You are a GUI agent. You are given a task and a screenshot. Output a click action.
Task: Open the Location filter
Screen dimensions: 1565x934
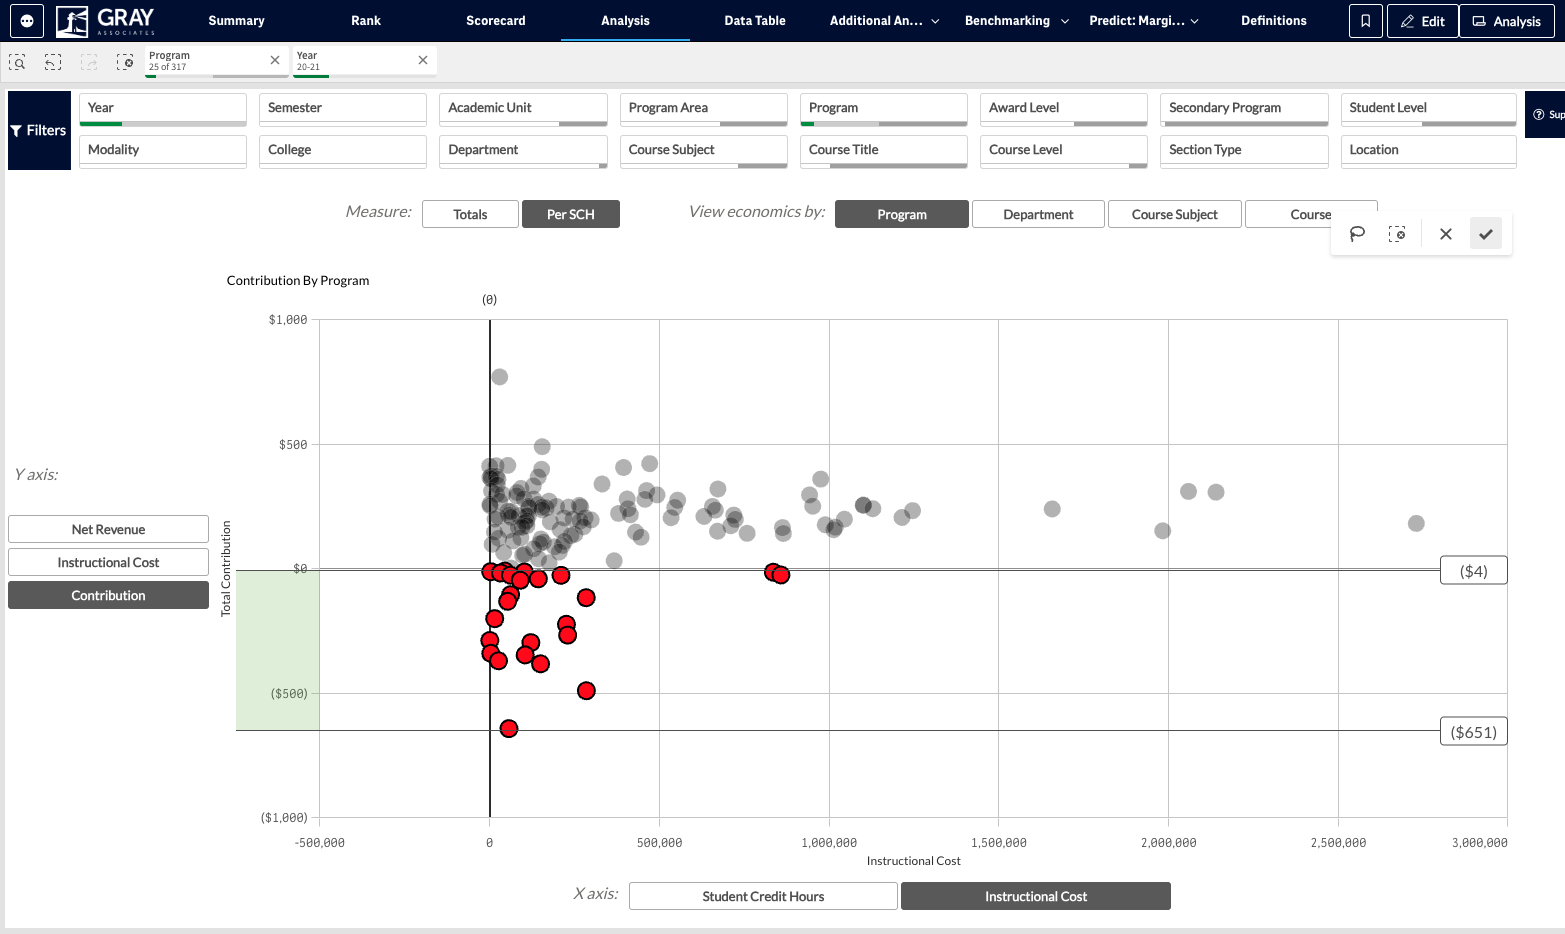[1428, 151]
